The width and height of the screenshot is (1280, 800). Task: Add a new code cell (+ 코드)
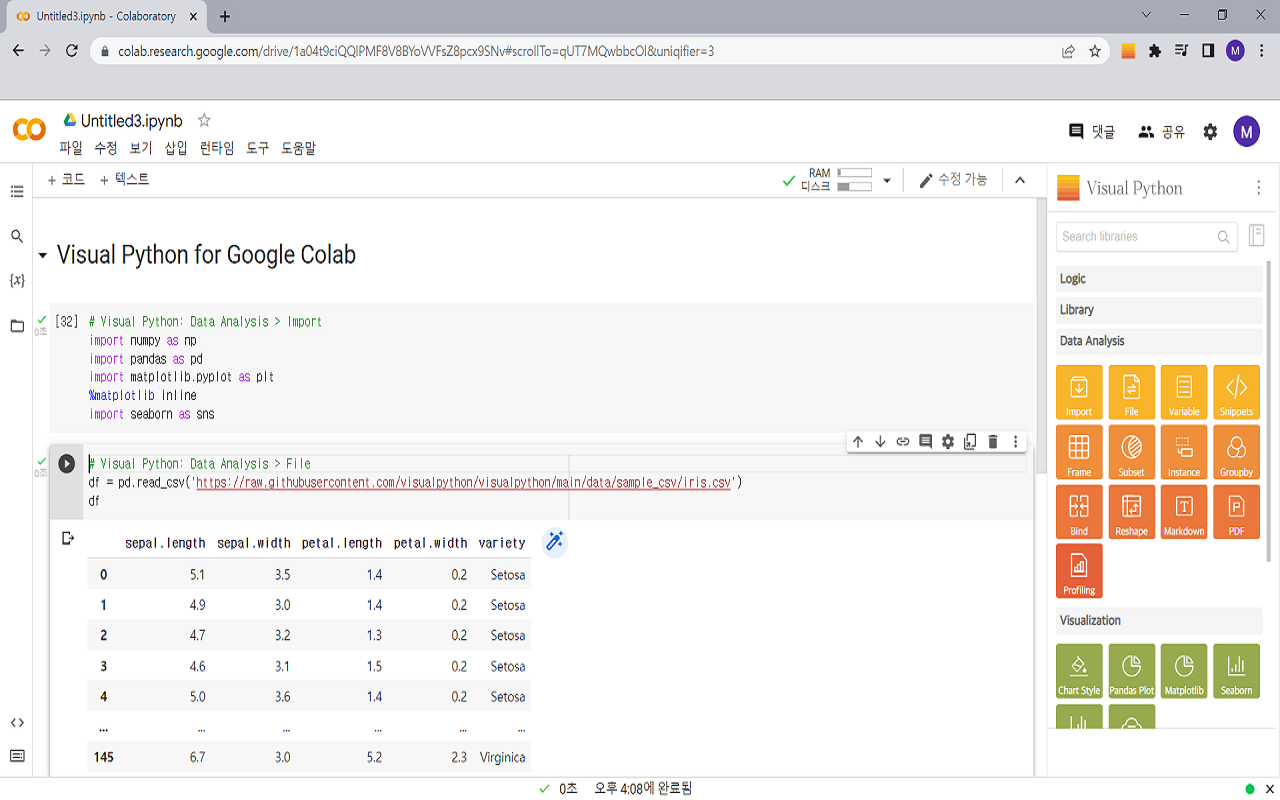(66, 180)
